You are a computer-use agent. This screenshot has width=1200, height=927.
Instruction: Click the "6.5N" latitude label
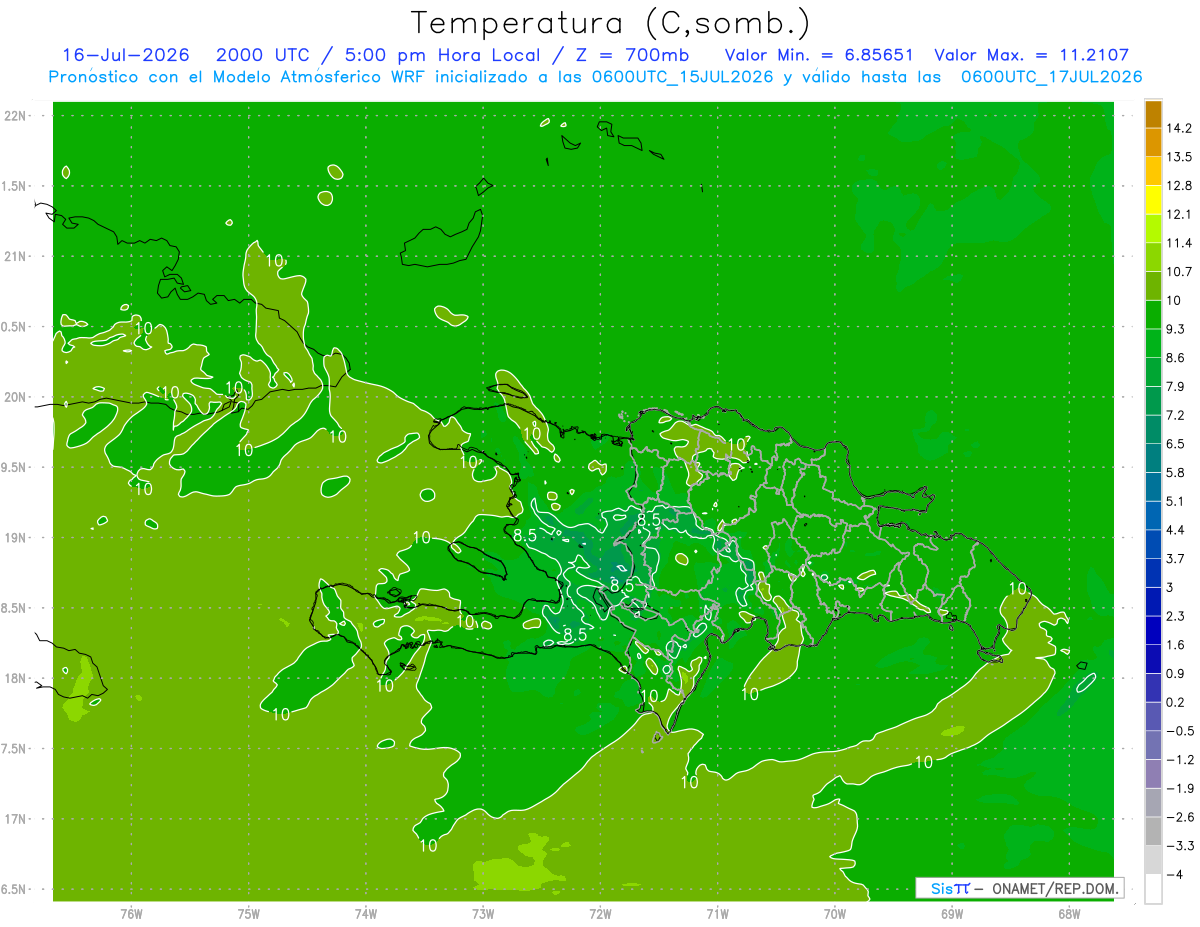[15, 890]
